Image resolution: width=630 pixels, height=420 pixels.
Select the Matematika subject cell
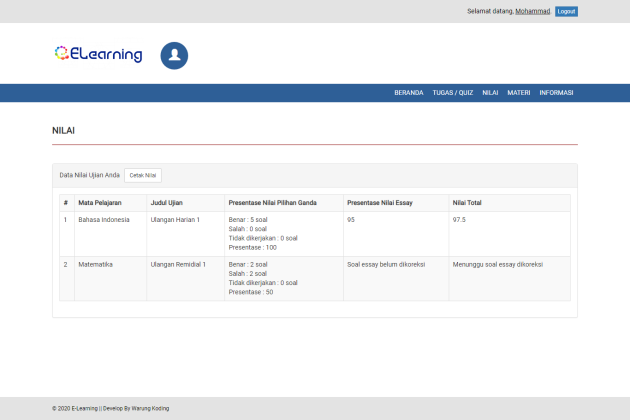(96, 265)
